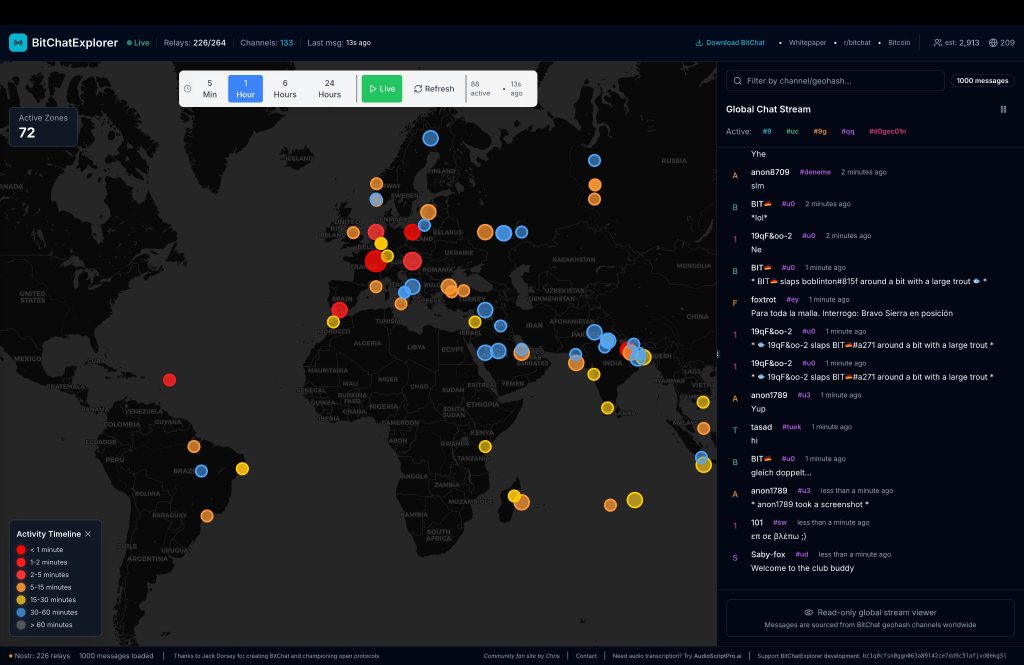1024x665 pixels.
Task: Switch to the 24 Hours time range
Action: pyautogui.click(x=329, y=89)
